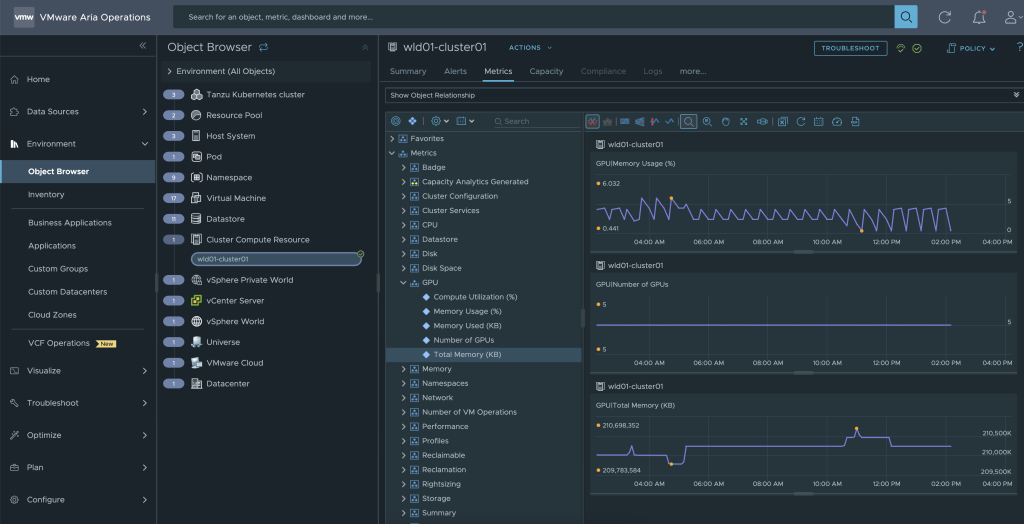
Task: Click the resize handle below the GPU Total Memory chart
Action: (x=803, y=494)
